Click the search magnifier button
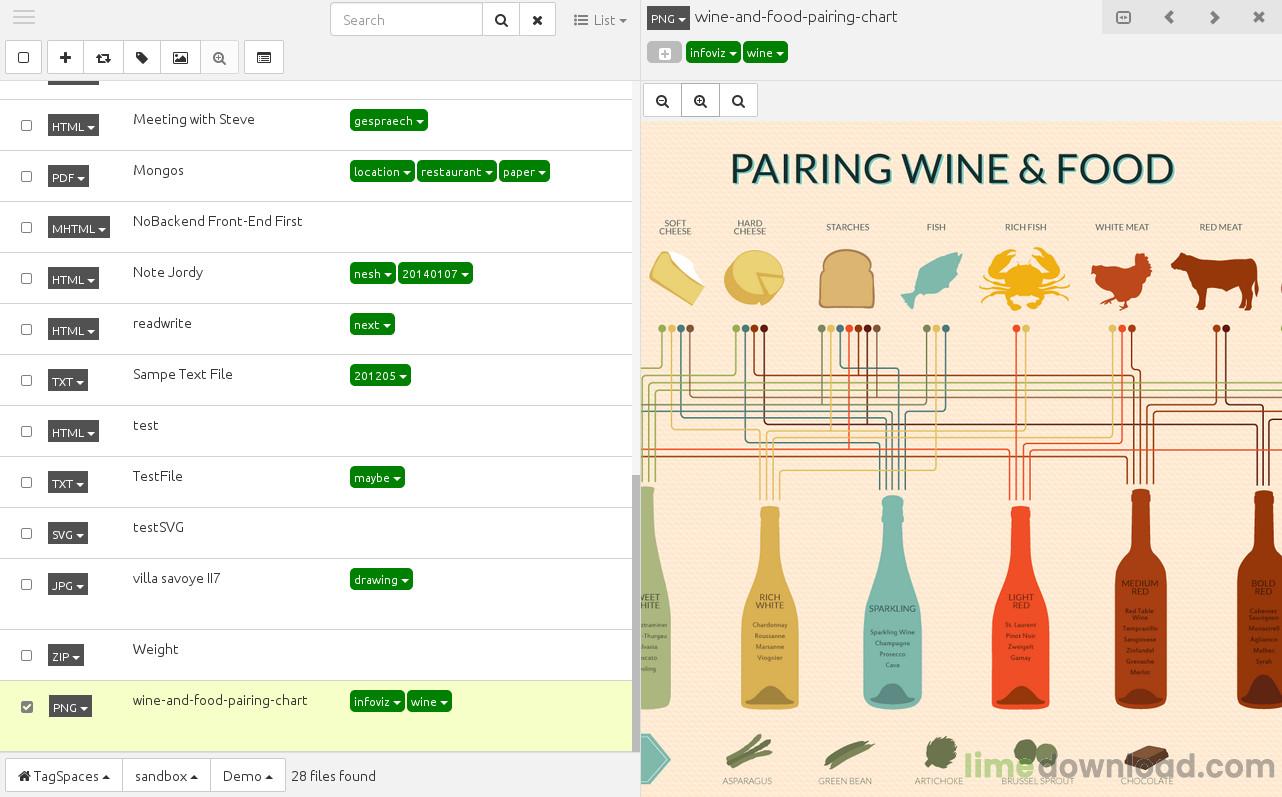The height and width of the screenshot is (797, 1282). click(x=501, y=20)
